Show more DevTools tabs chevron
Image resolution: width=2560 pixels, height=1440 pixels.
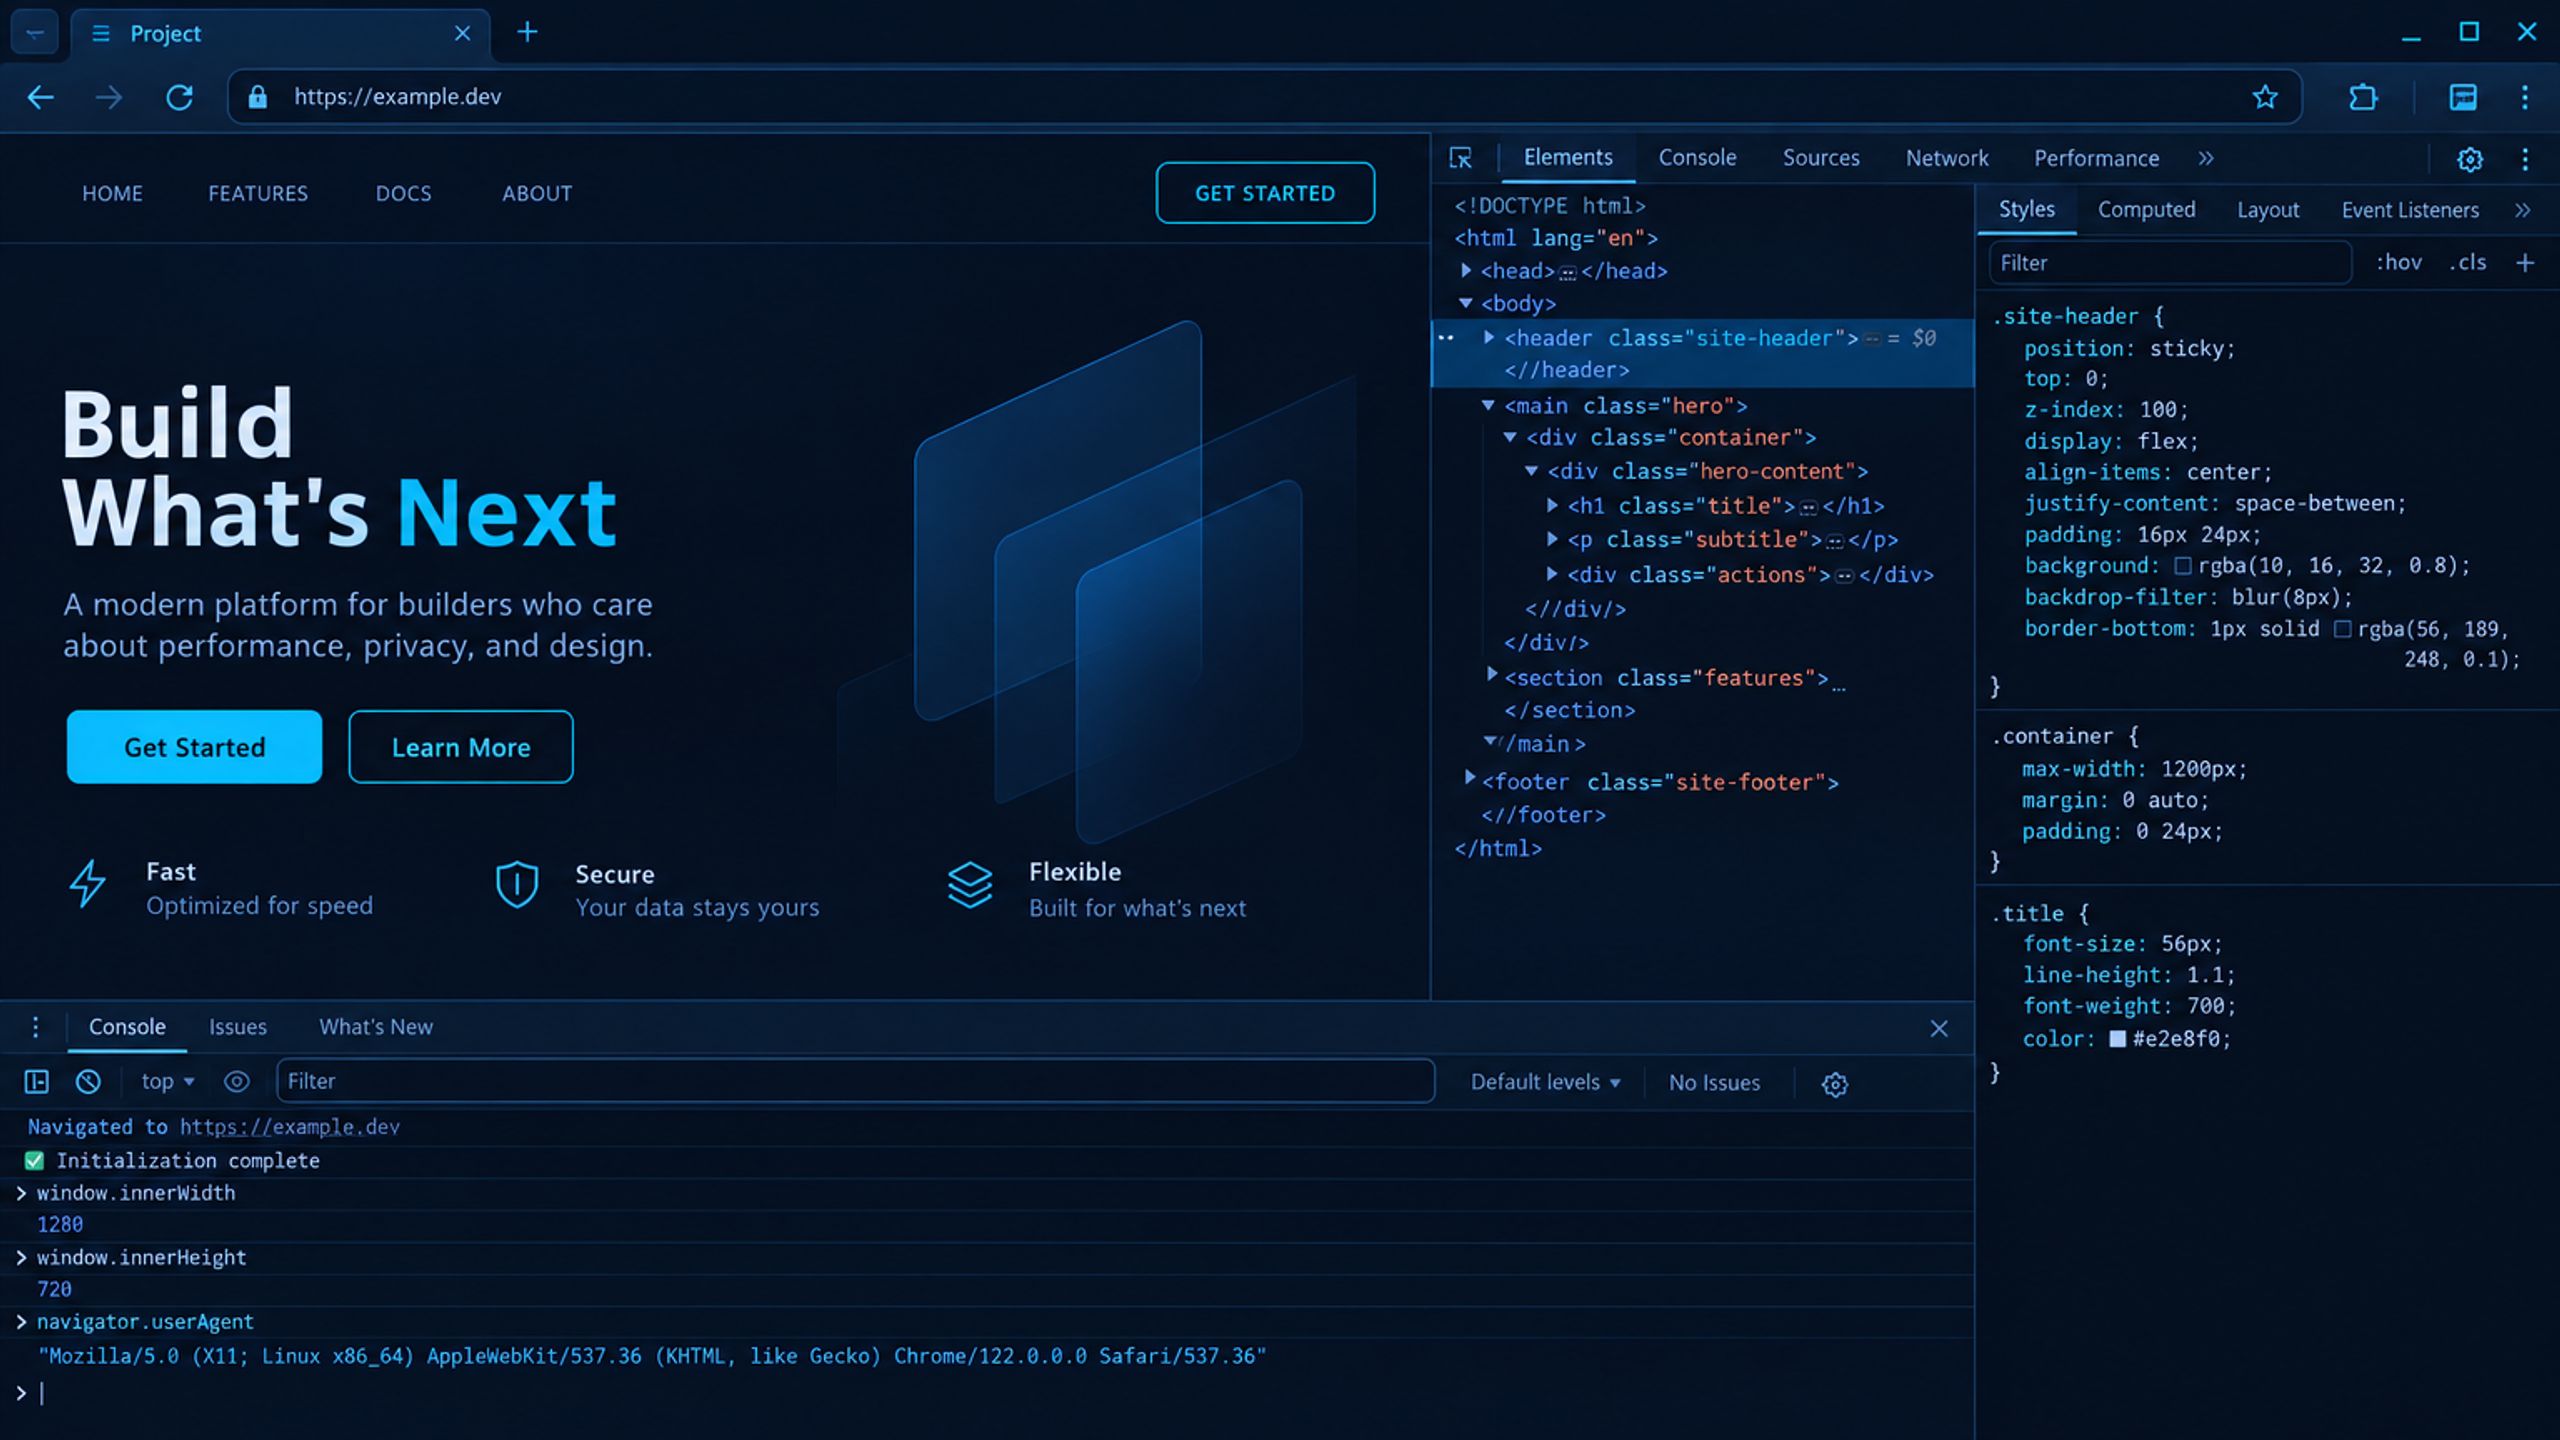pos(2206,158)
